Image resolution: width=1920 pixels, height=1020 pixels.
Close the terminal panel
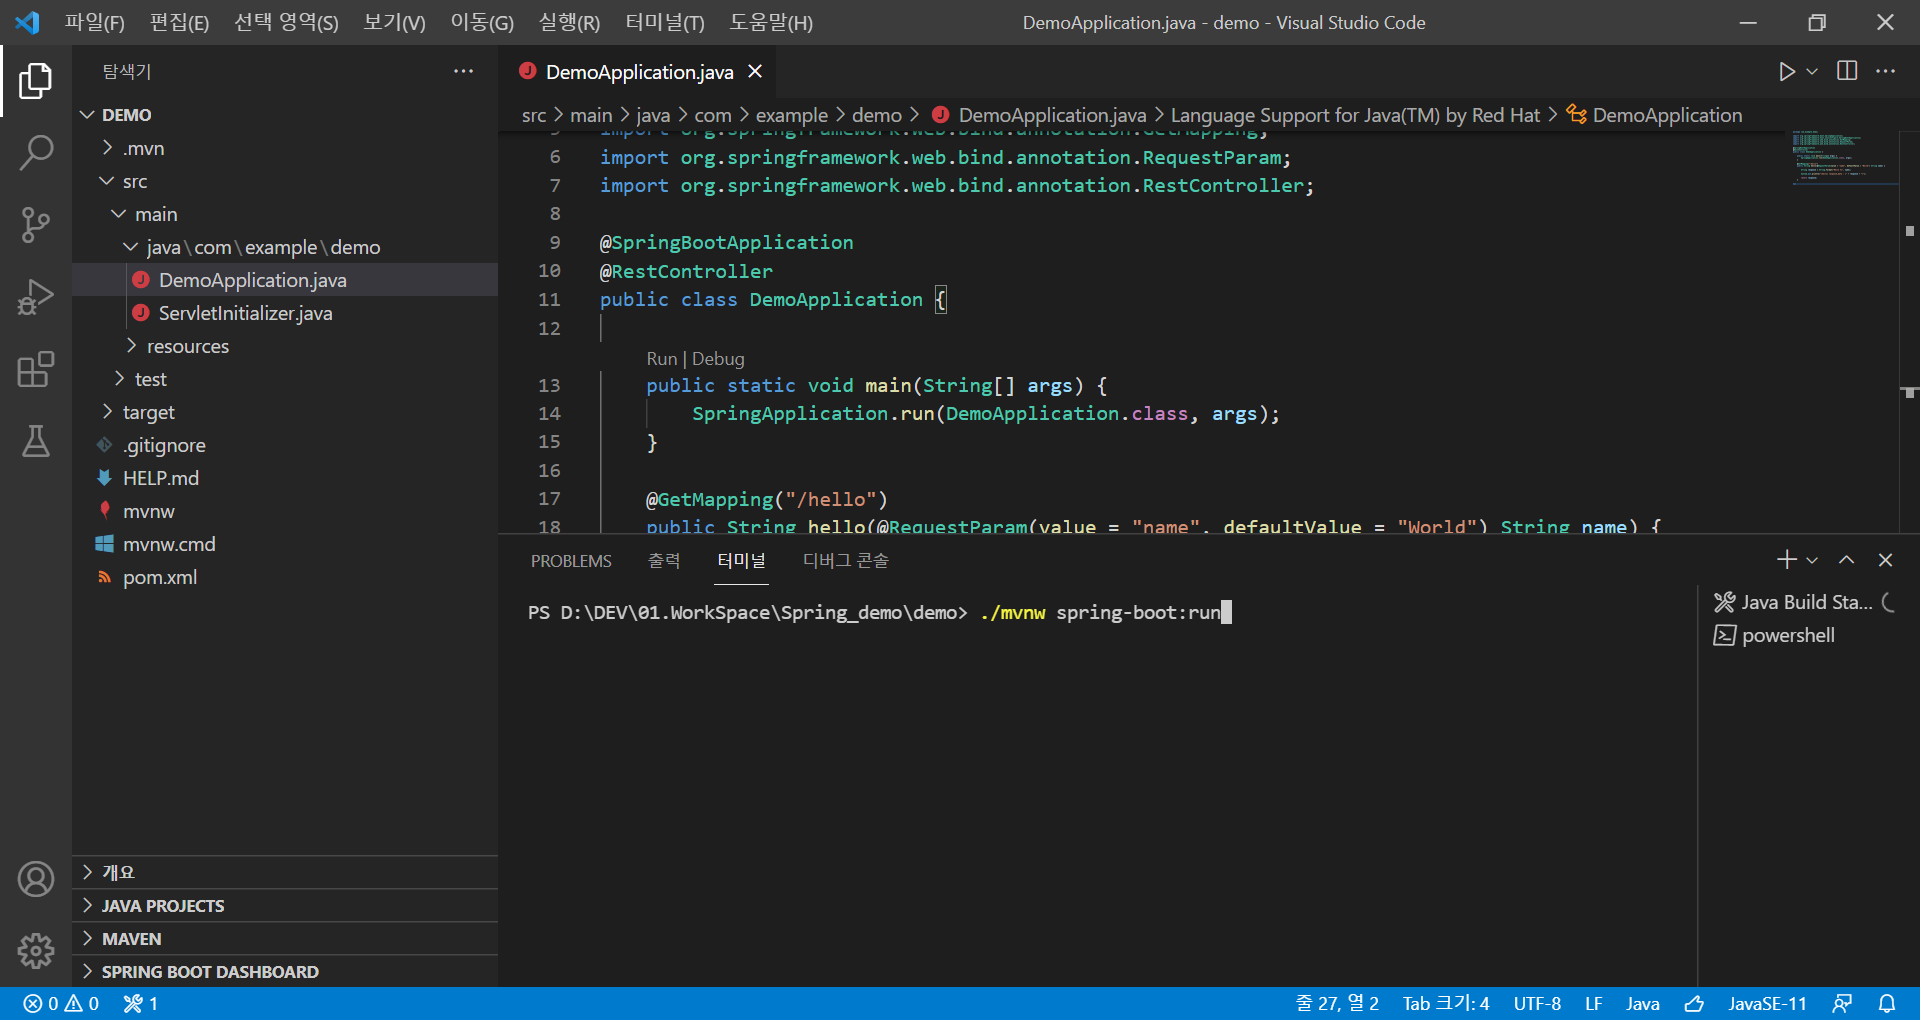click(1886, 560)
